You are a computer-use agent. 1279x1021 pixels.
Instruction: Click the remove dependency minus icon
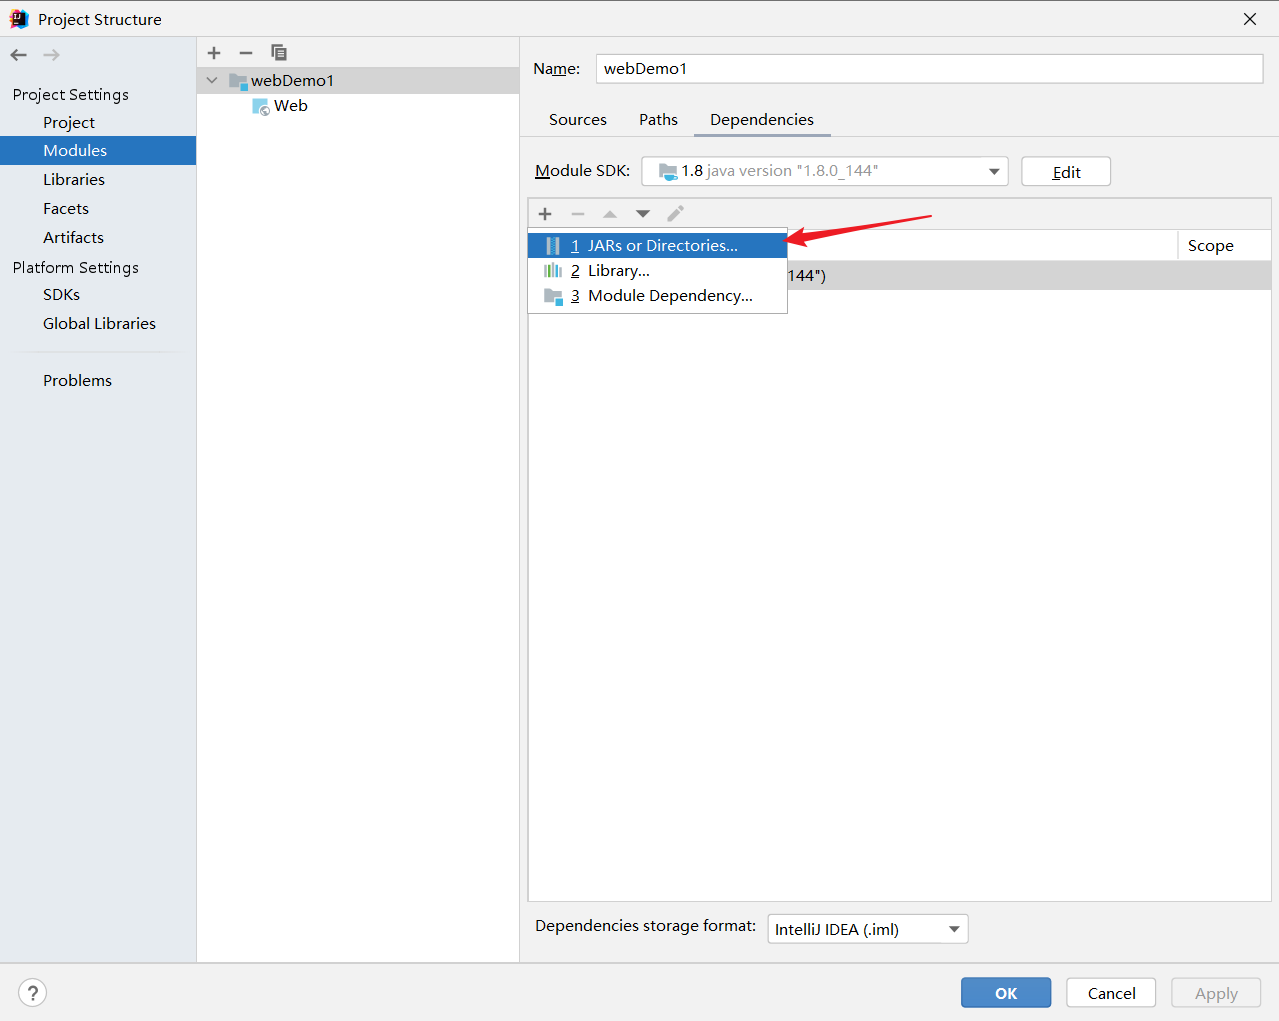pos(577,213)
